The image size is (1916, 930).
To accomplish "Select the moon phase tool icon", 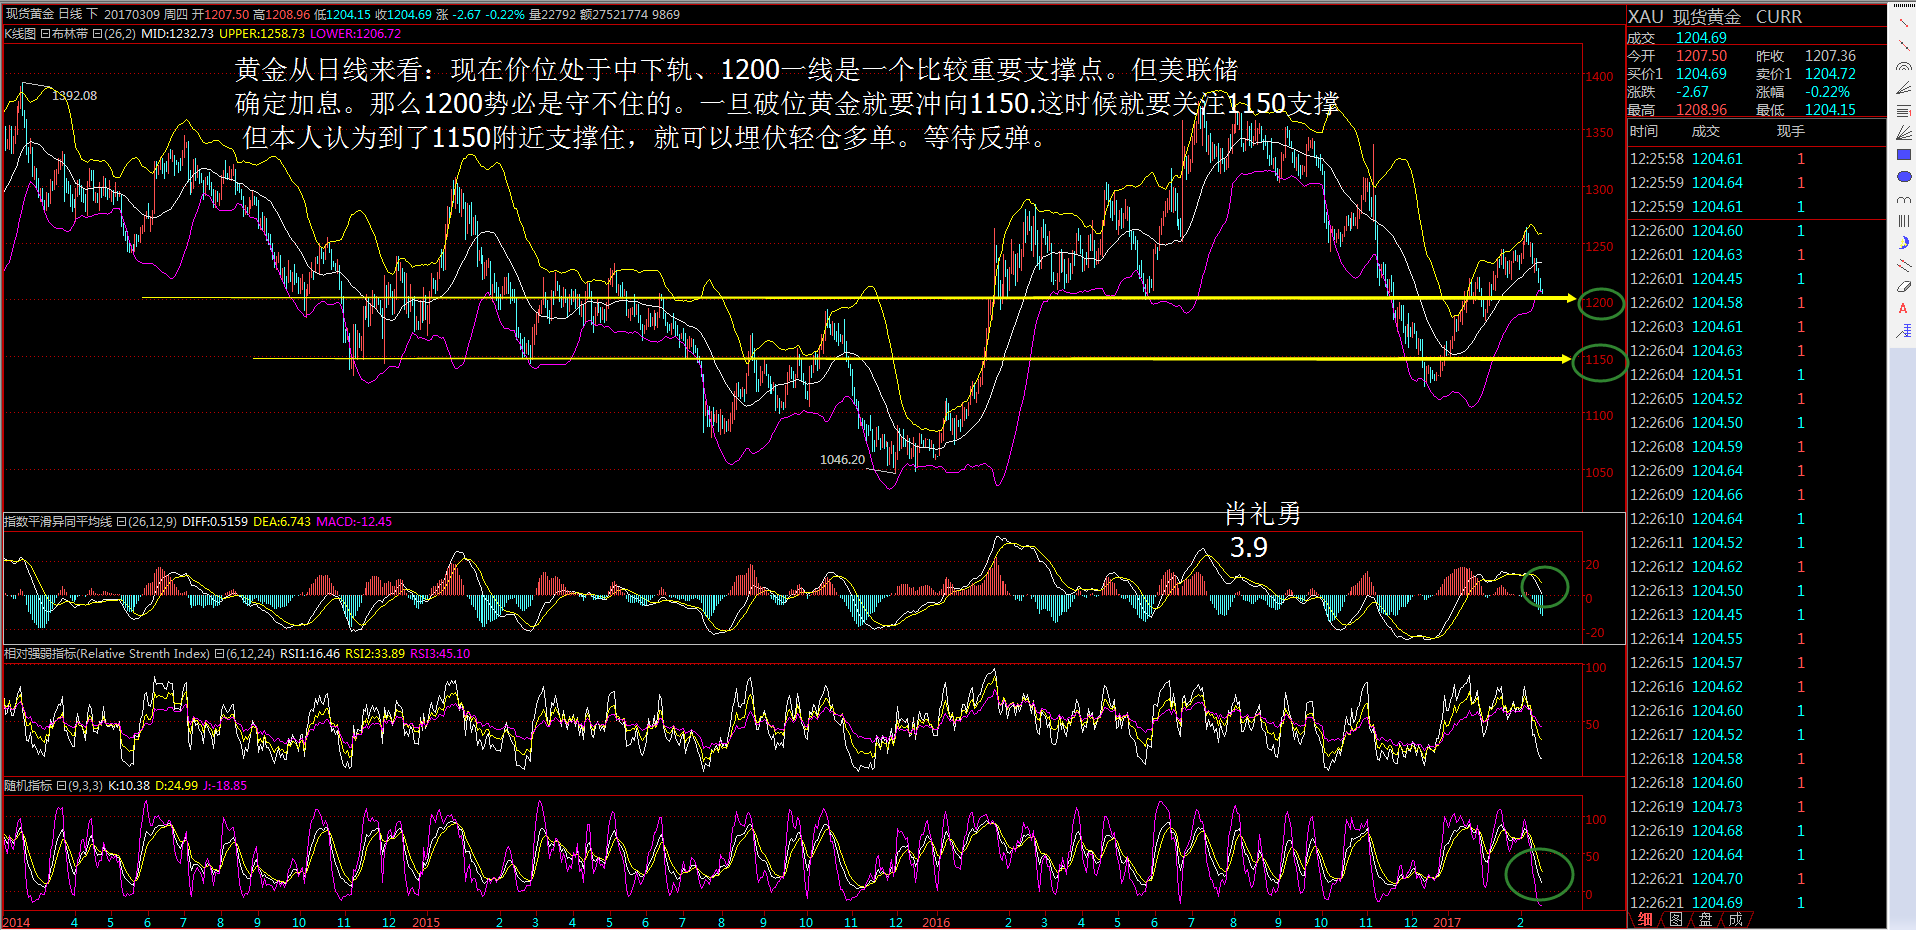I will 1903,243.
